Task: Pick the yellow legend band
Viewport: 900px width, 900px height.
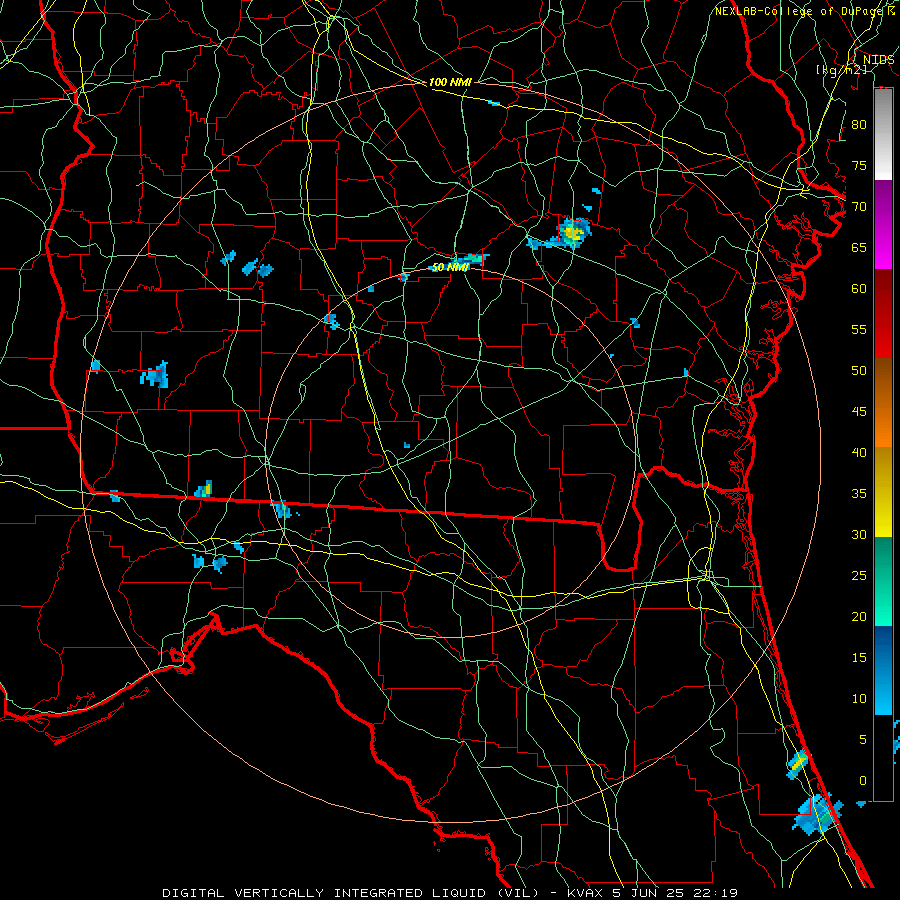Action: pos(883,492)
